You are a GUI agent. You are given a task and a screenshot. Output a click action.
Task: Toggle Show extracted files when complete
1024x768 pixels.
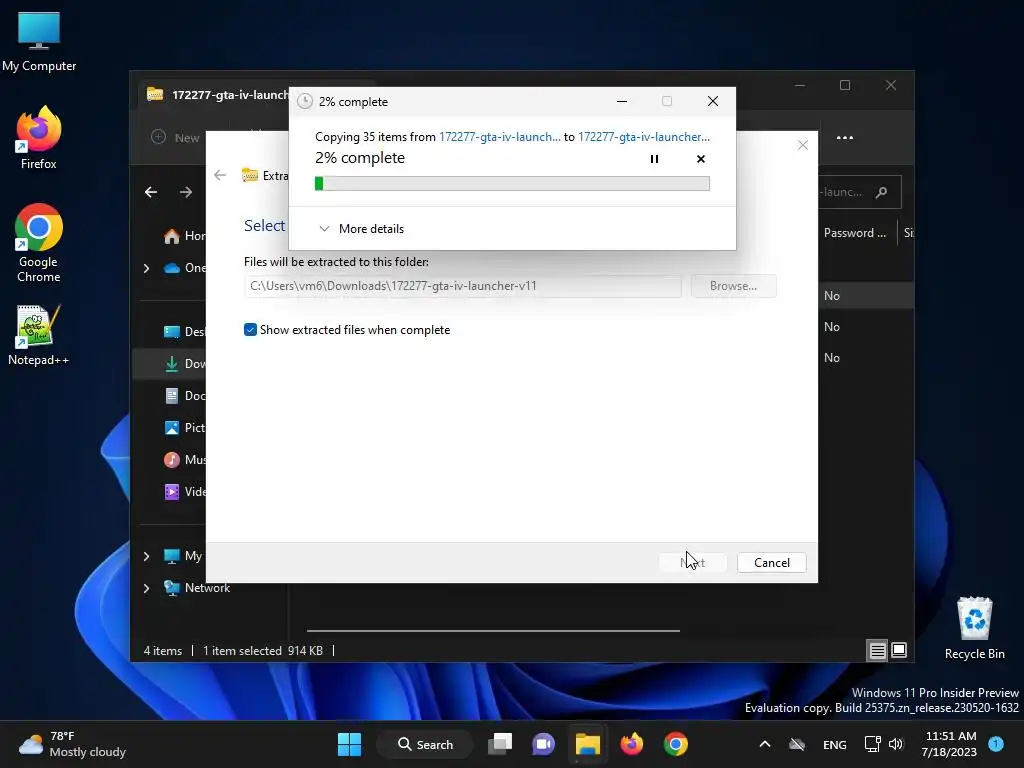pyautogui.click(x=250, y=330)
